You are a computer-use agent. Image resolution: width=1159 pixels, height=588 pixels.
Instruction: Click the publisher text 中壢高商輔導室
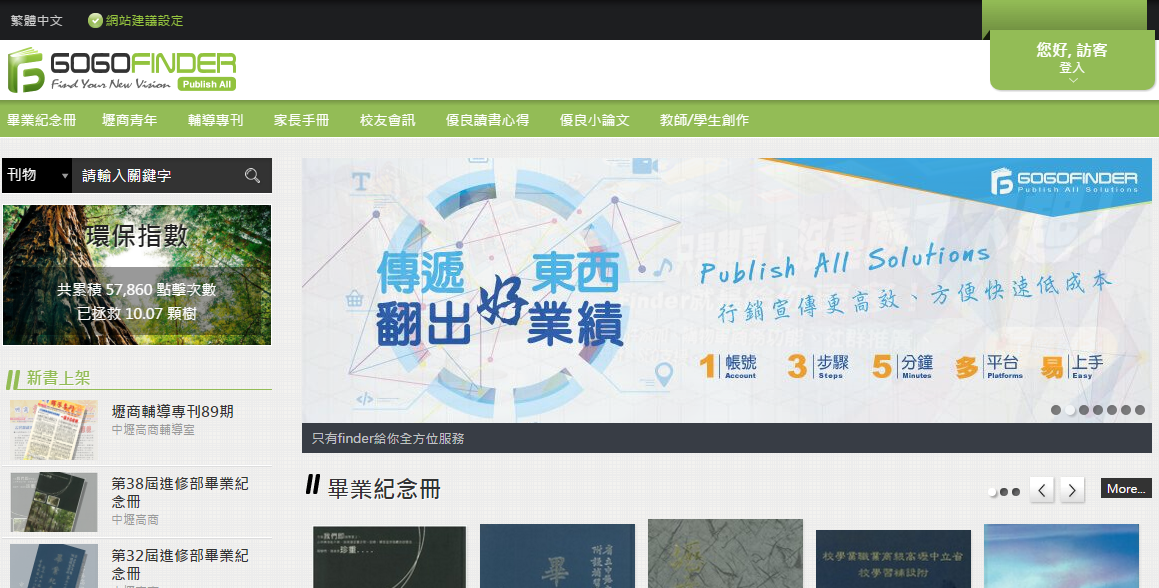(x=153, y=430)
